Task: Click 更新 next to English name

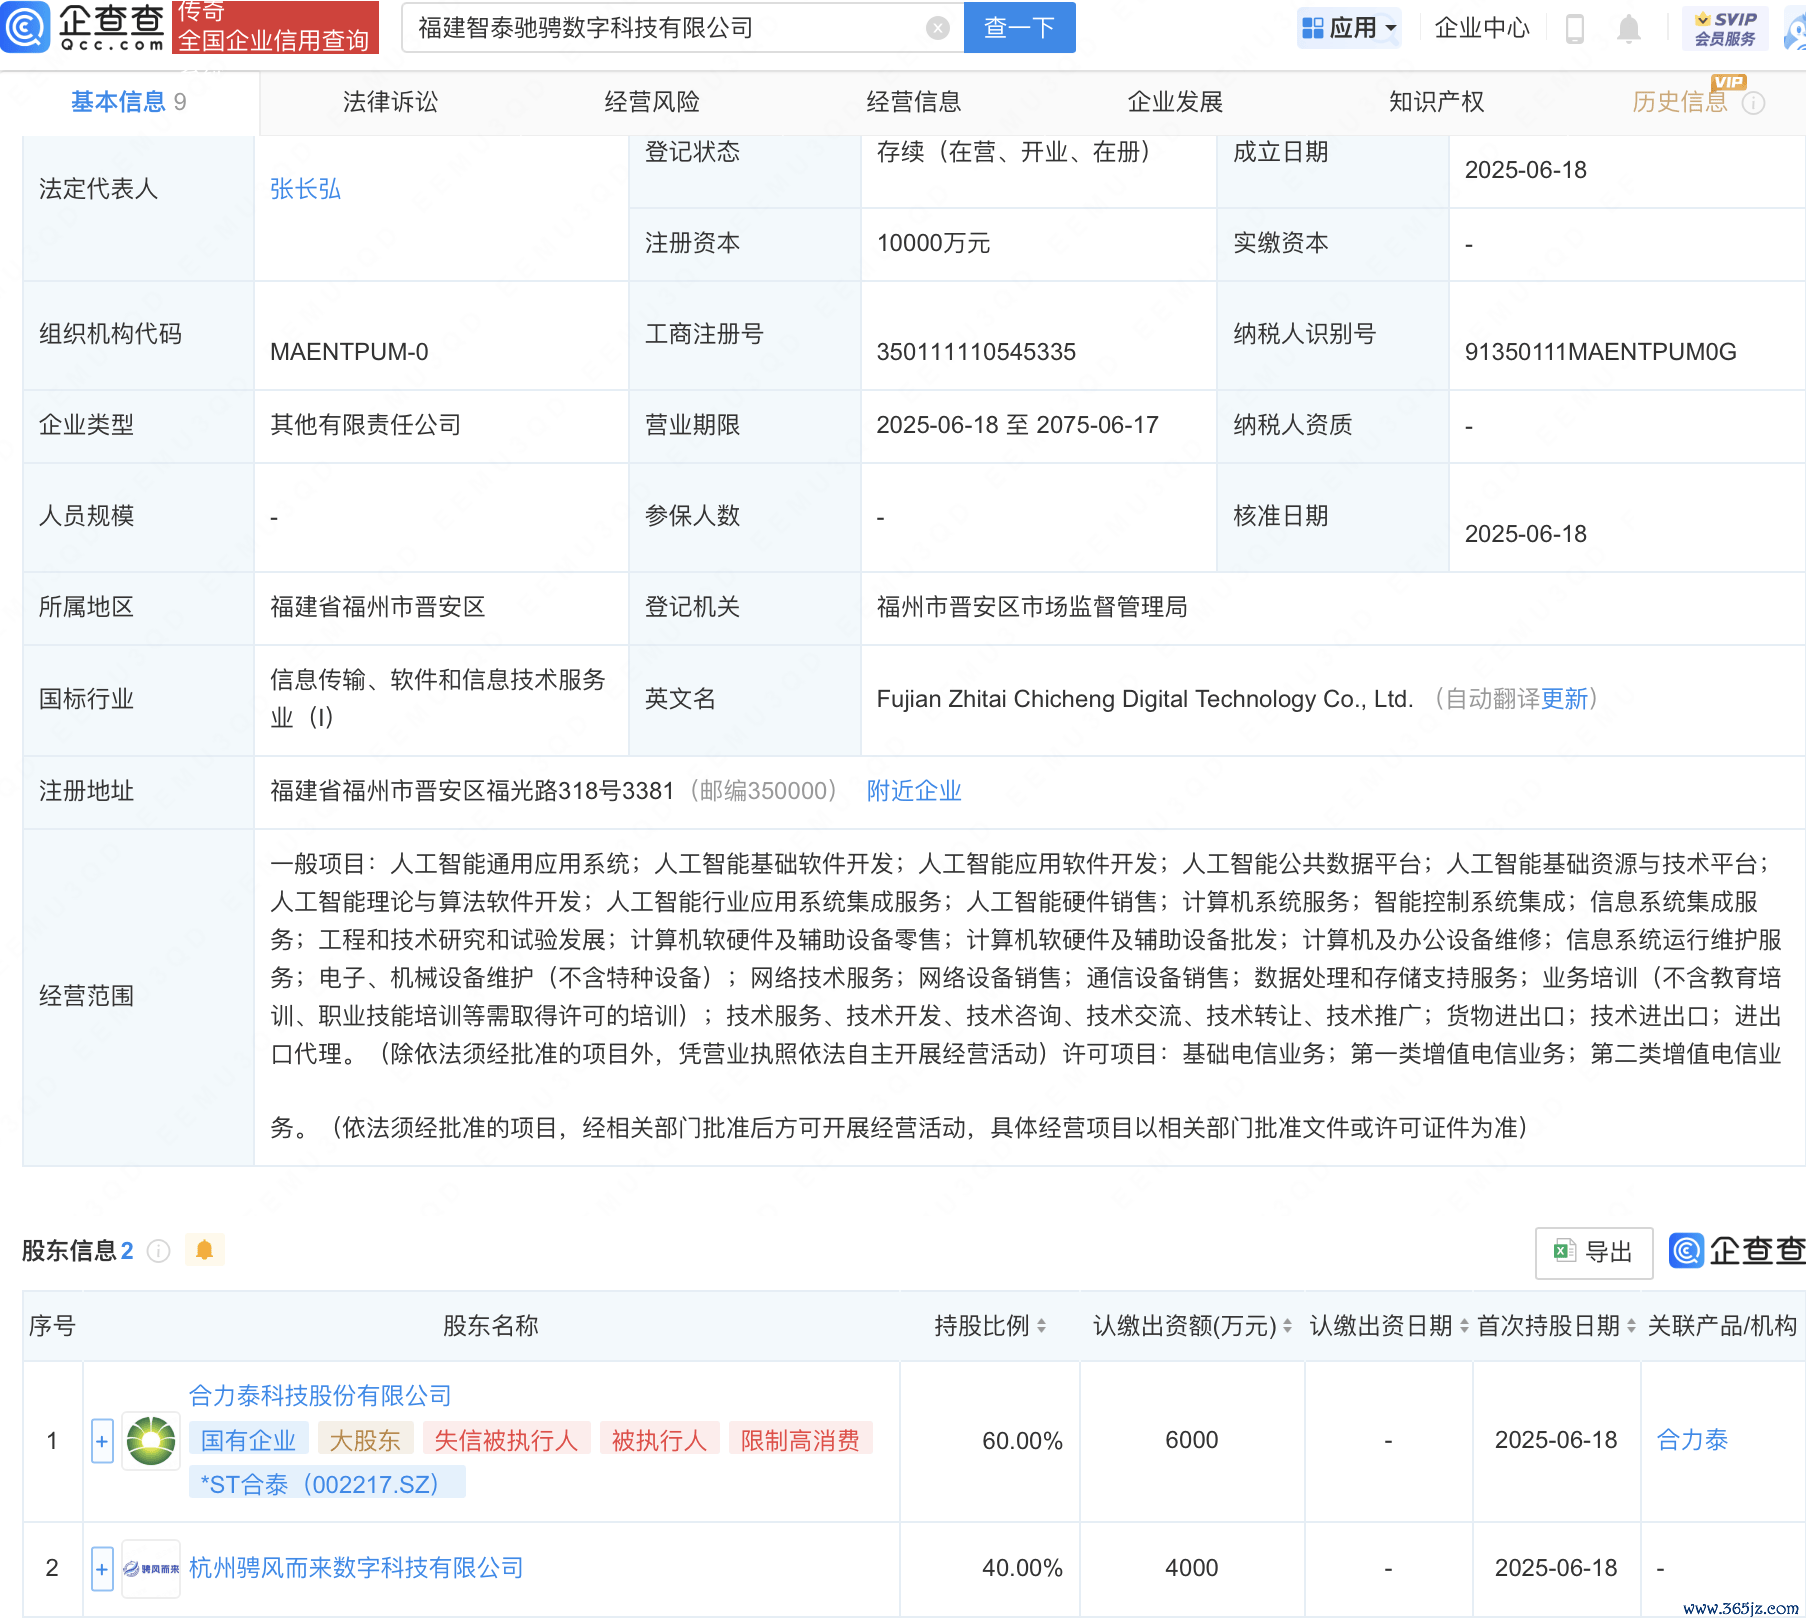Action: coord(1564,699)
